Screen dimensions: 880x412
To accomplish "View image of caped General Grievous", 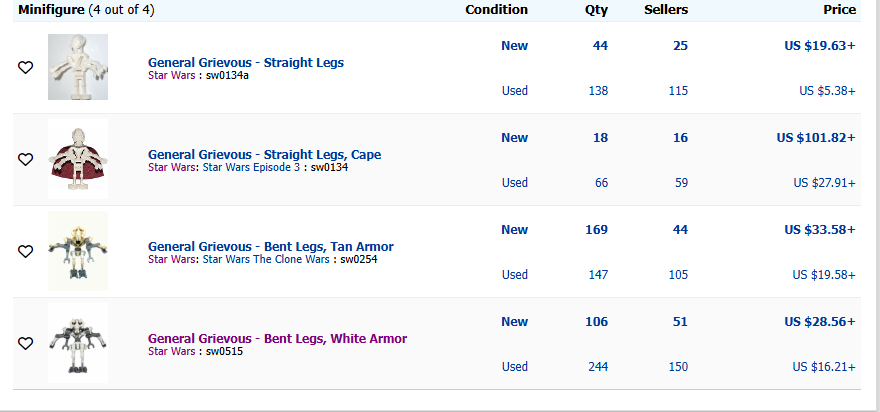I will coord(78,159).
